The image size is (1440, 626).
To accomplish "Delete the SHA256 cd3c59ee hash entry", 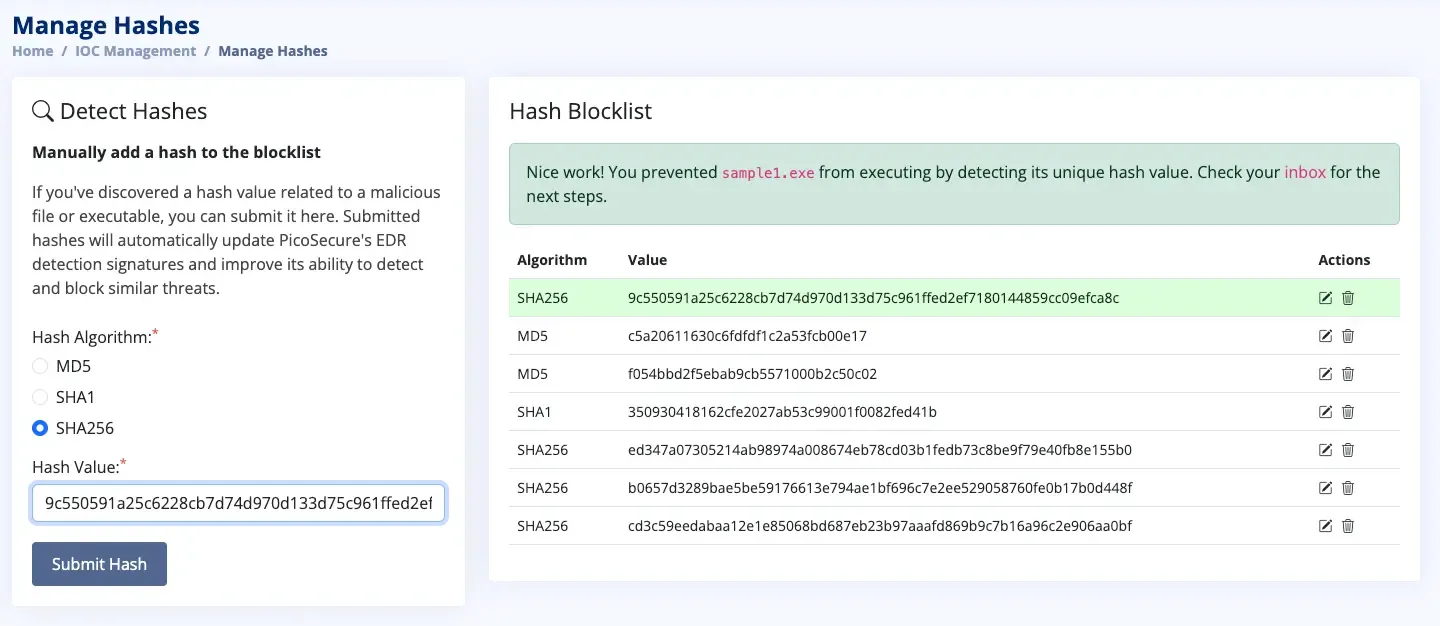I will point(1348,526).
